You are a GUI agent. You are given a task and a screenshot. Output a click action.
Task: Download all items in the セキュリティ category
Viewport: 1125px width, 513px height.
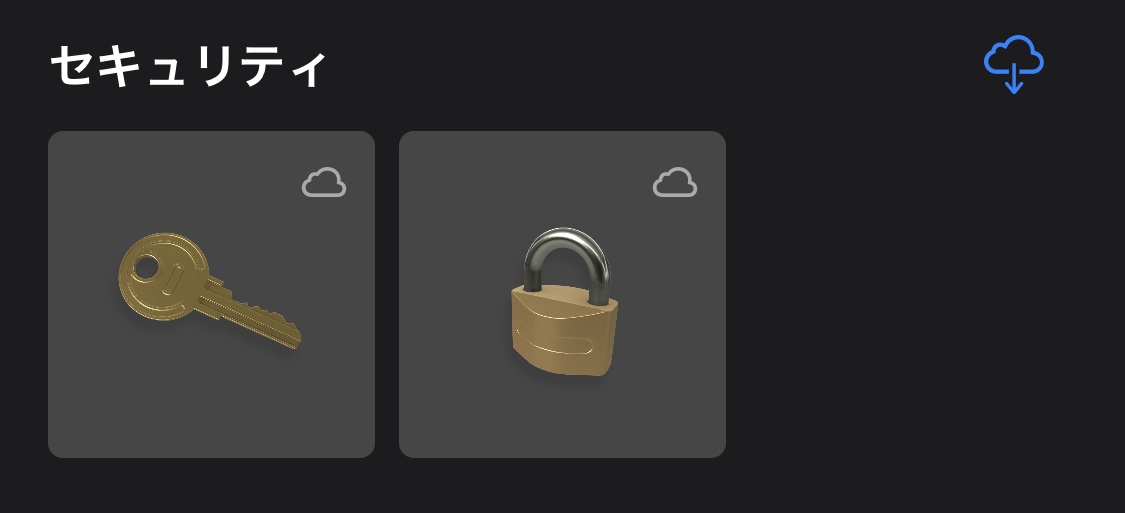1013,64
